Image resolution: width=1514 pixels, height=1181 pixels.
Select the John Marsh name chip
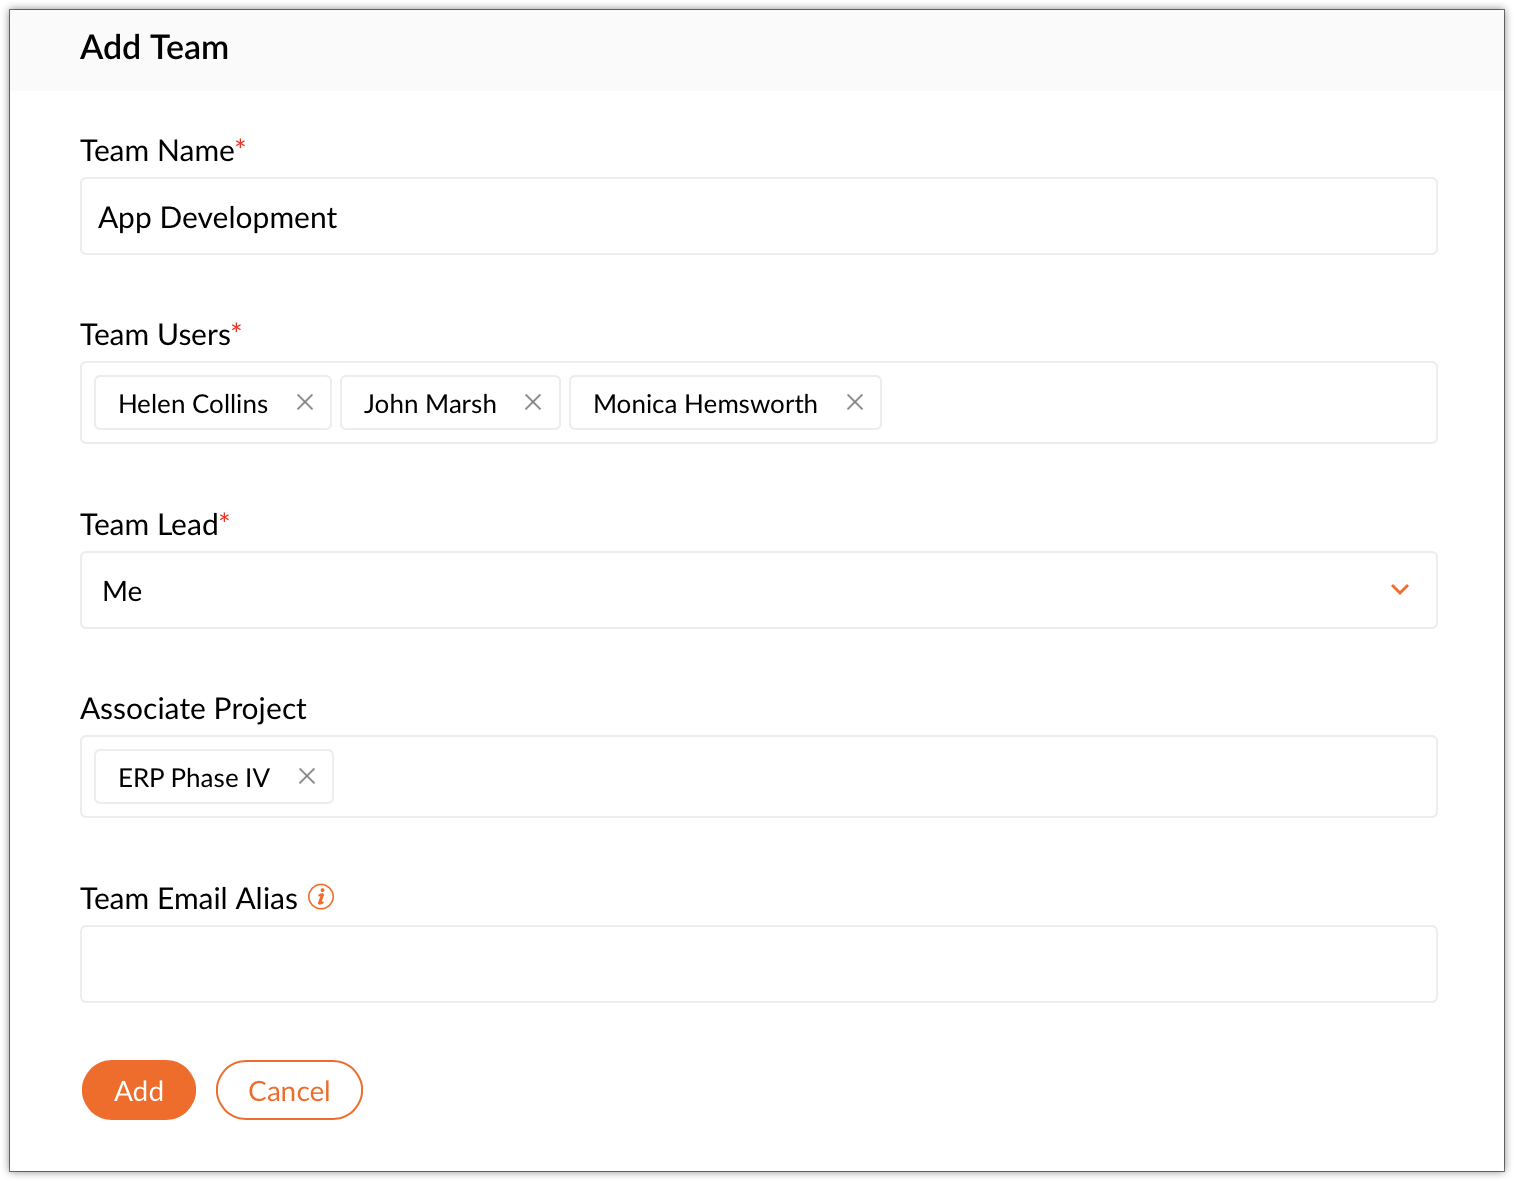[430, 404]
